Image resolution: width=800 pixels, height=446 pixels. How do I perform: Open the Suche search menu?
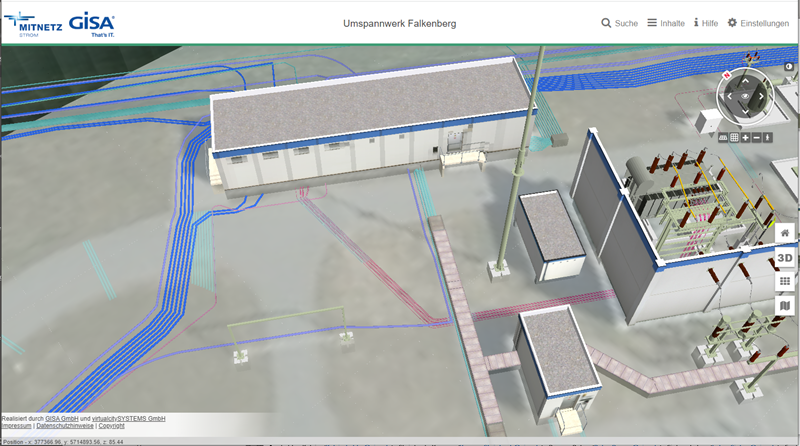620,23
